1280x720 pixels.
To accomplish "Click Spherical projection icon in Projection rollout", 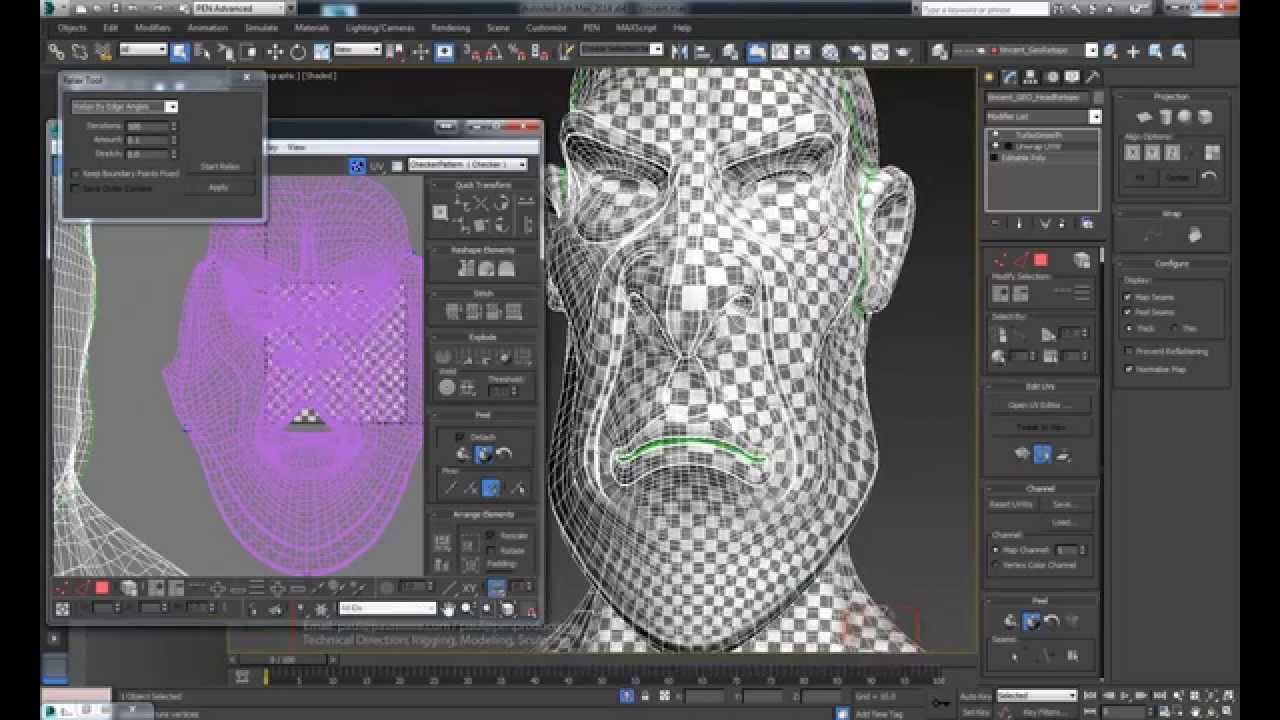I will click(1185, 117).
